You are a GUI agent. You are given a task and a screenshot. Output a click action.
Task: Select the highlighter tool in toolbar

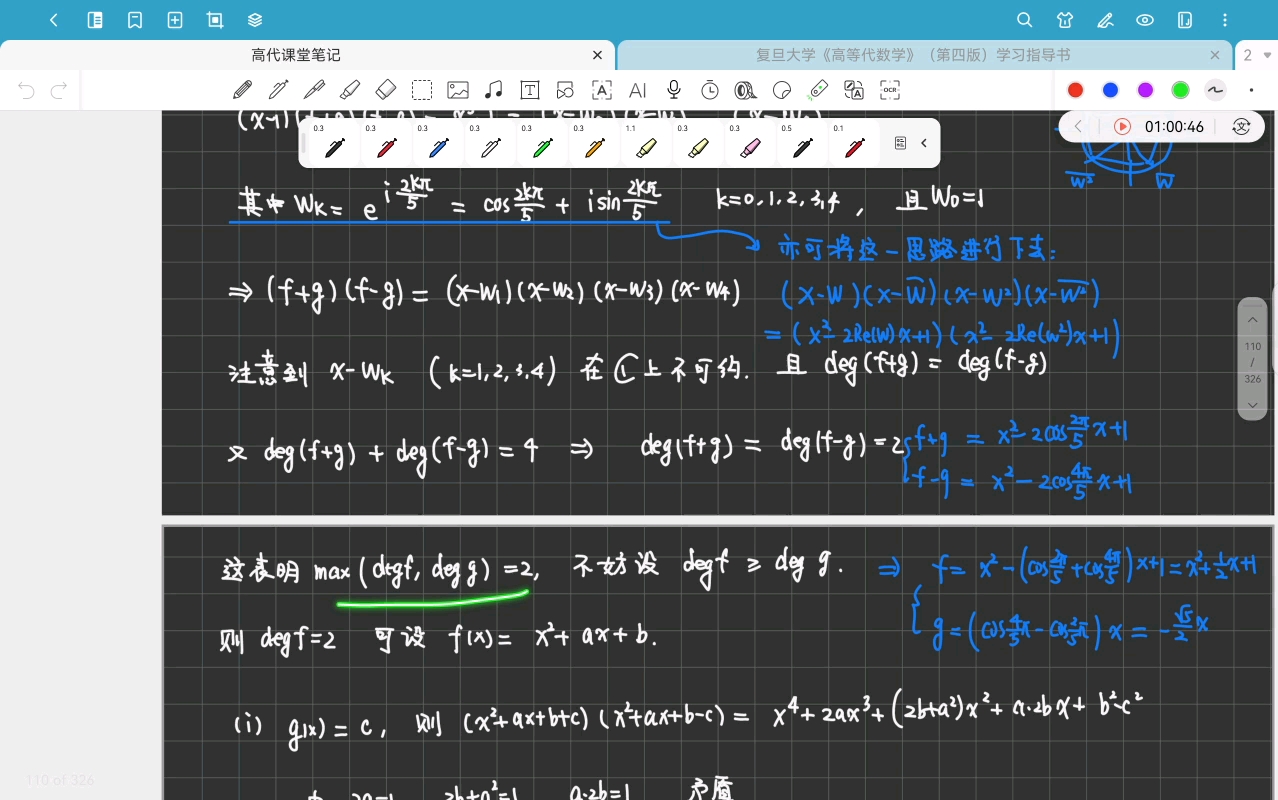coord(350,90)
